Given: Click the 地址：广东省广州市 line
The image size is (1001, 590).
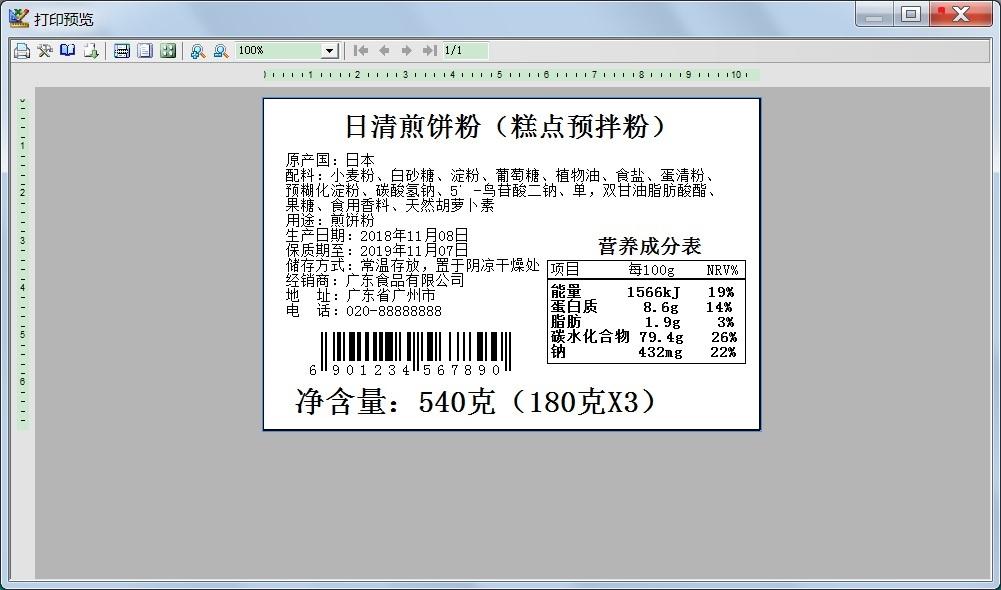Looking at the screenshot, I should click(360, 296).
